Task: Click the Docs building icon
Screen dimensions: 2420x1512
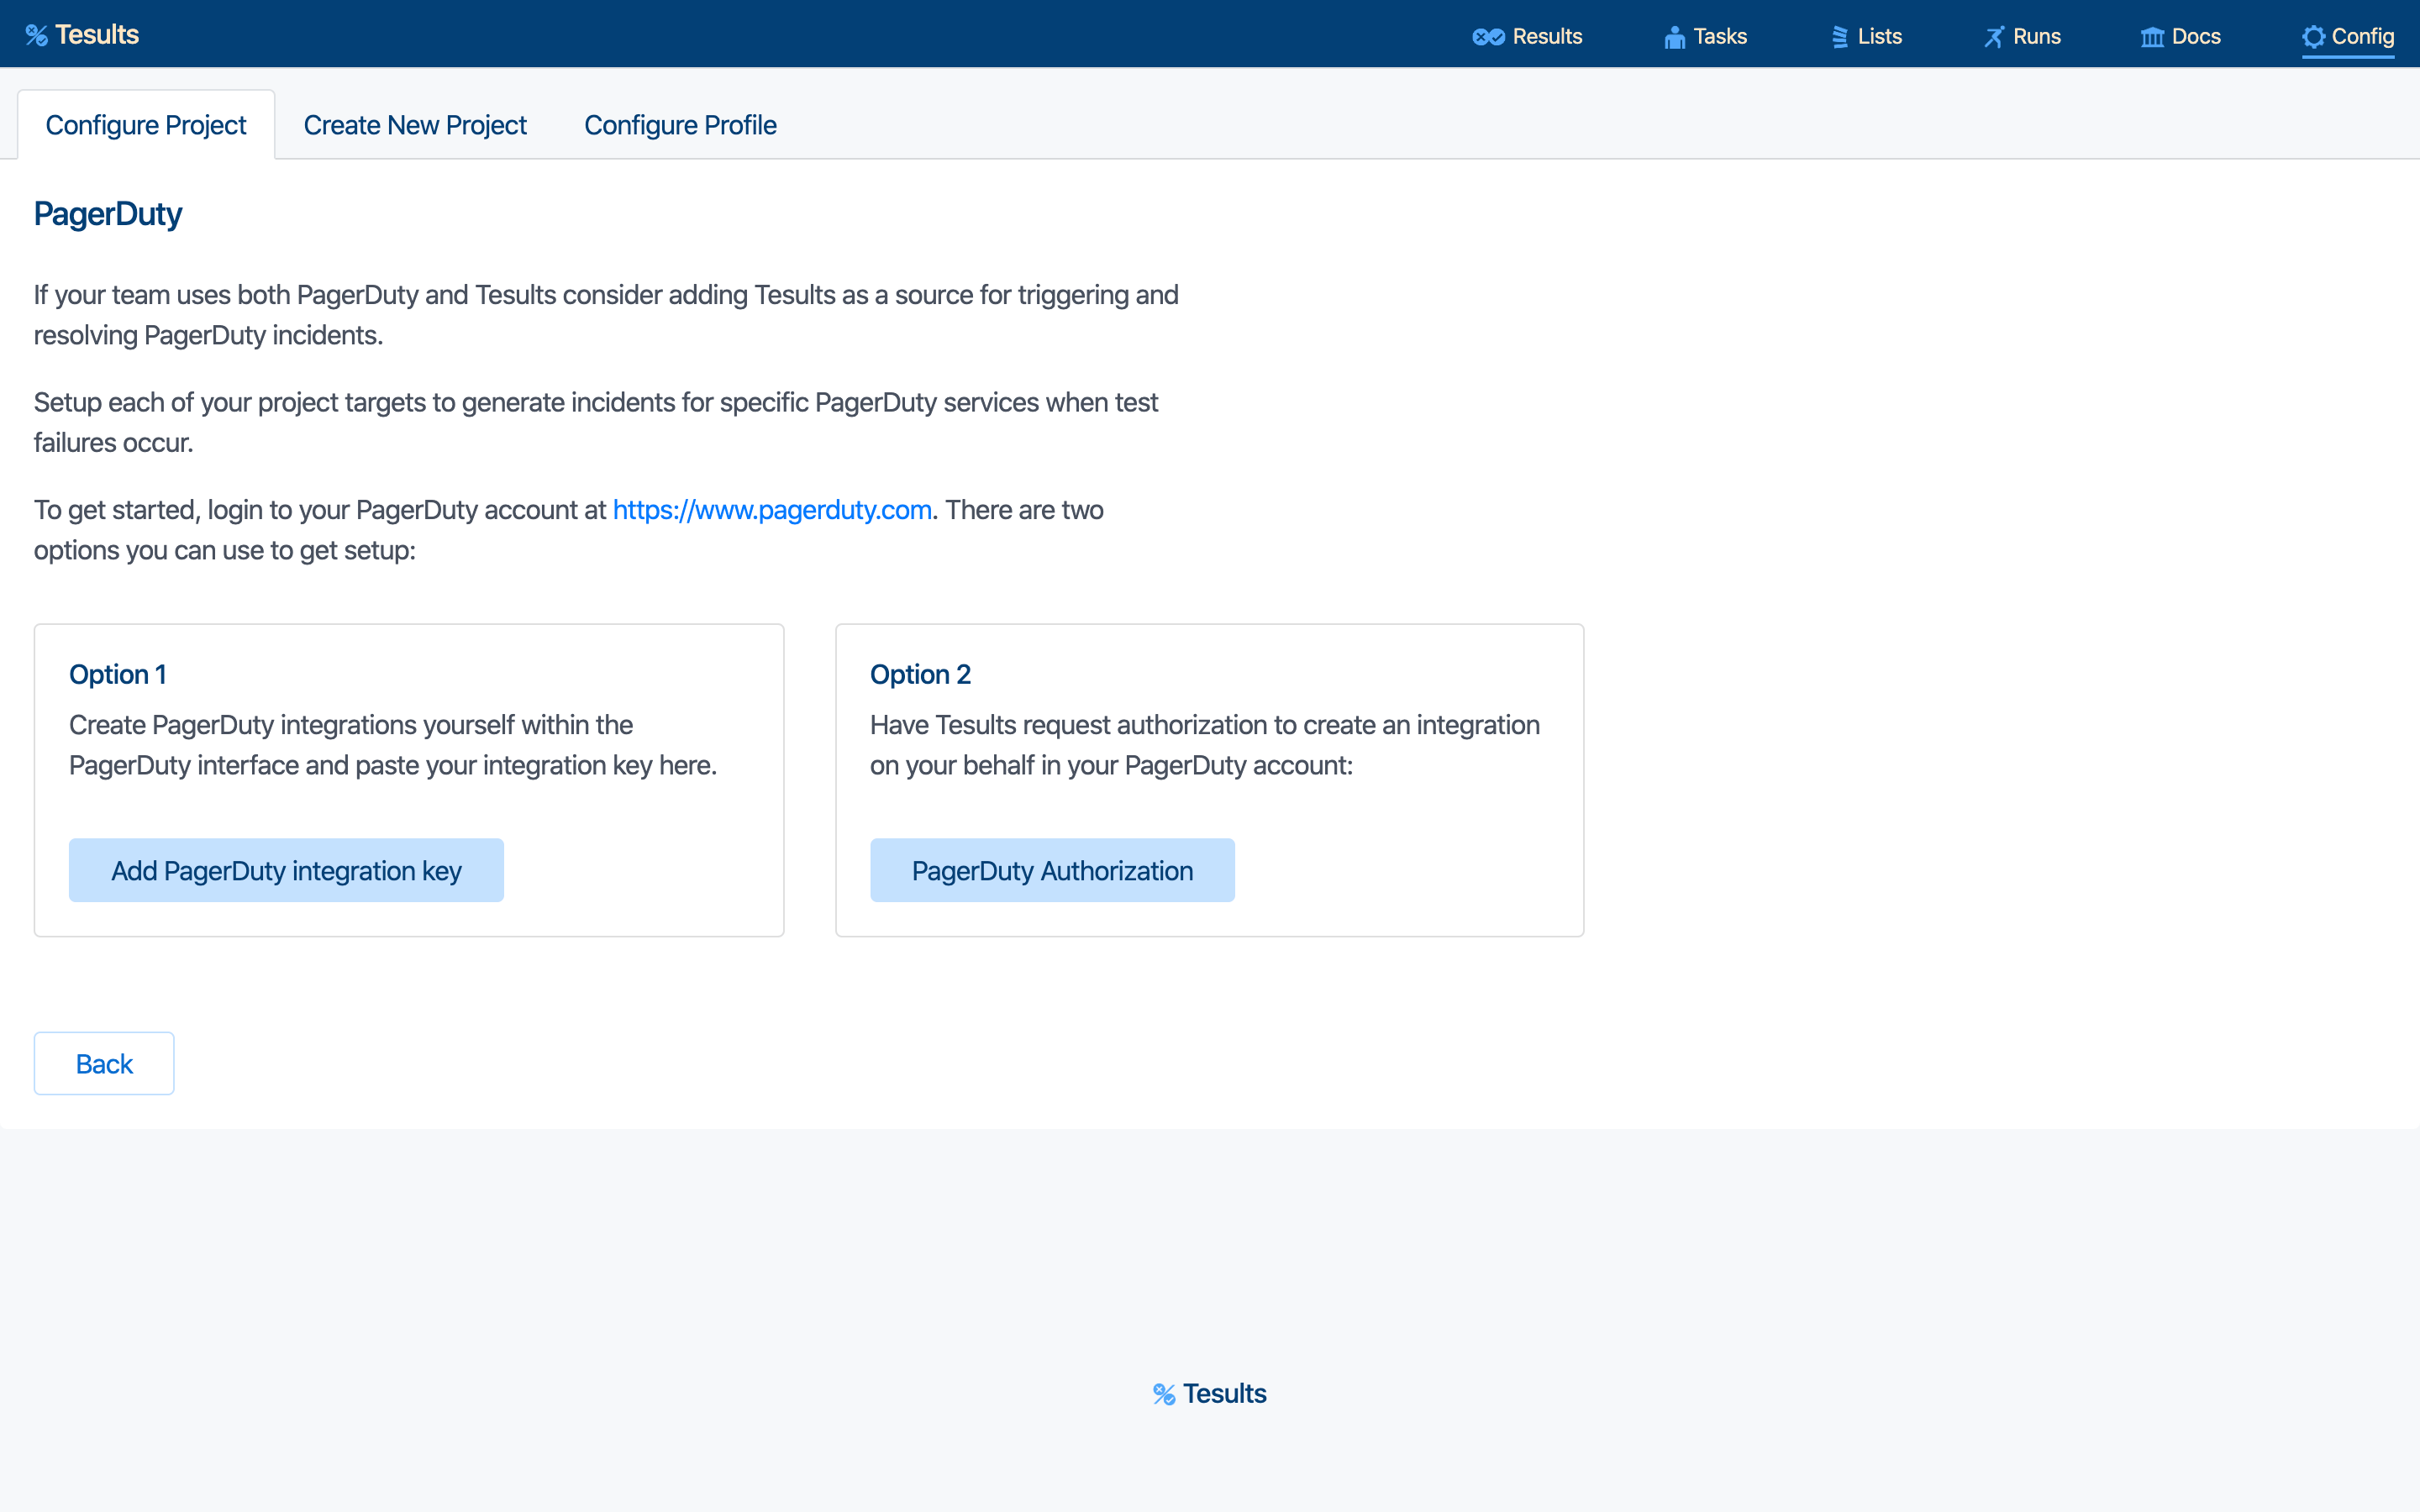Action: (x=2152, y=37)
